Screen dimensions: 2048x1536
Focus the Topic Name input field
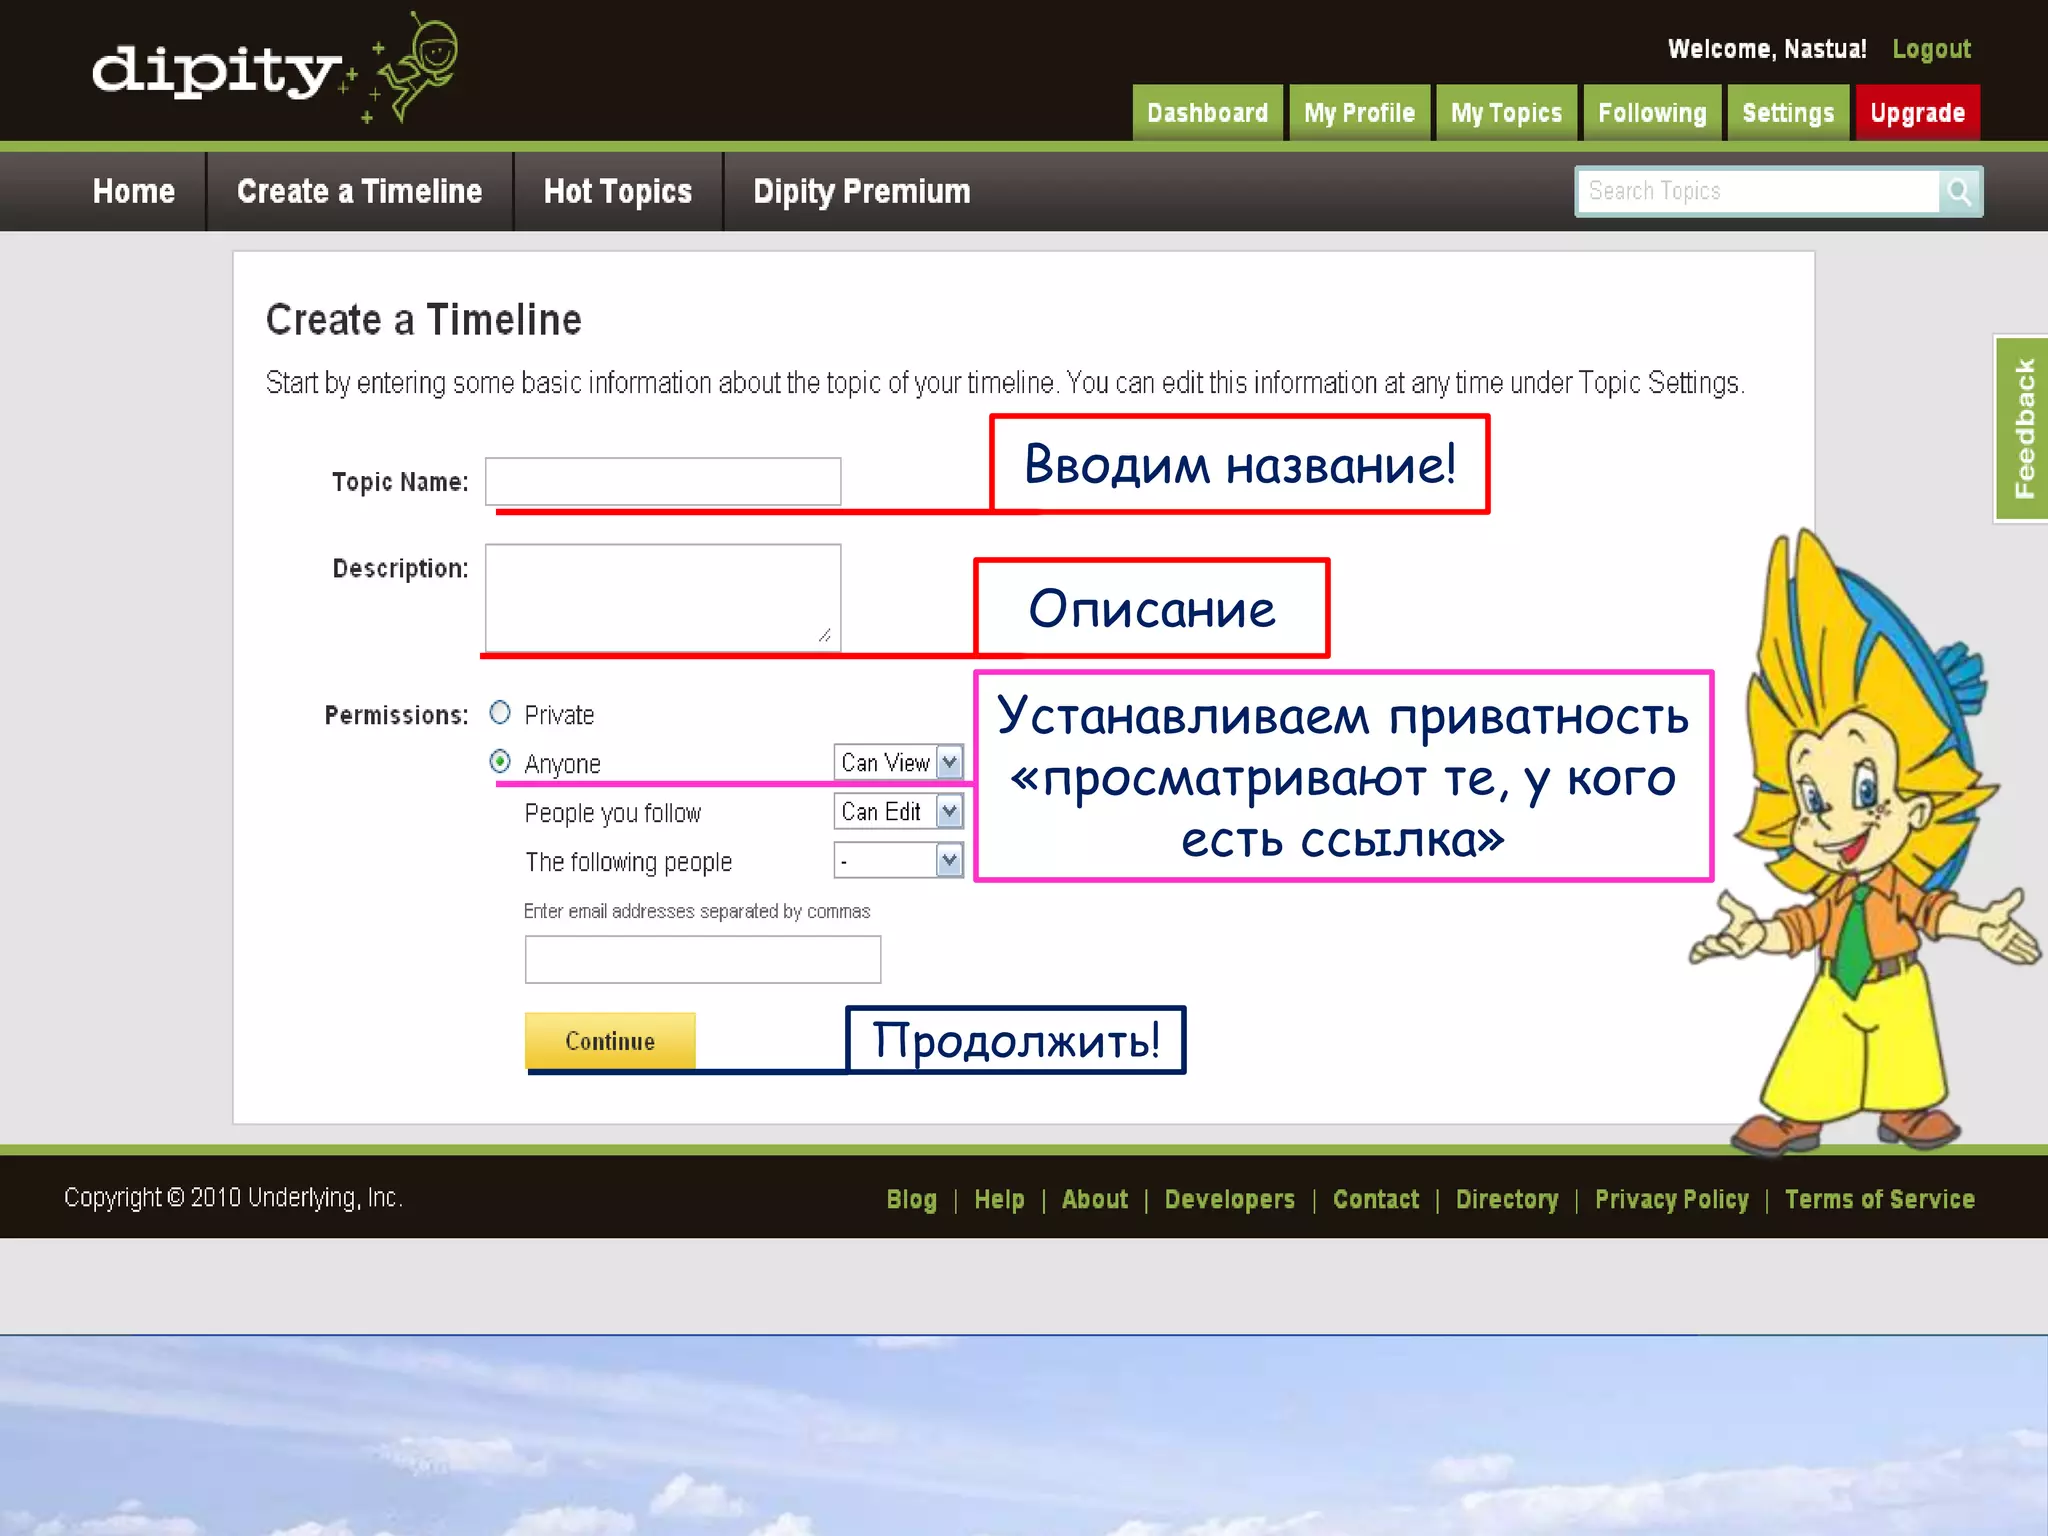[663, 482]
